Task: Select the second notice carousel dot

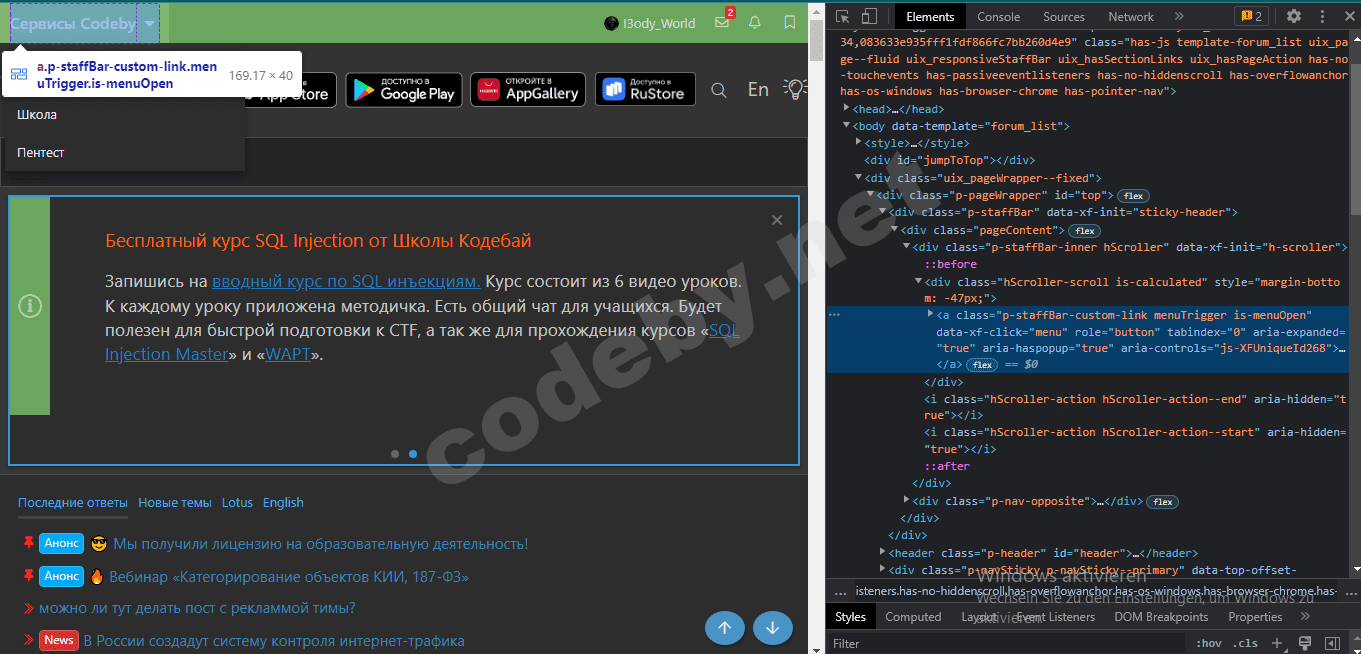Action: click(413, 454)
